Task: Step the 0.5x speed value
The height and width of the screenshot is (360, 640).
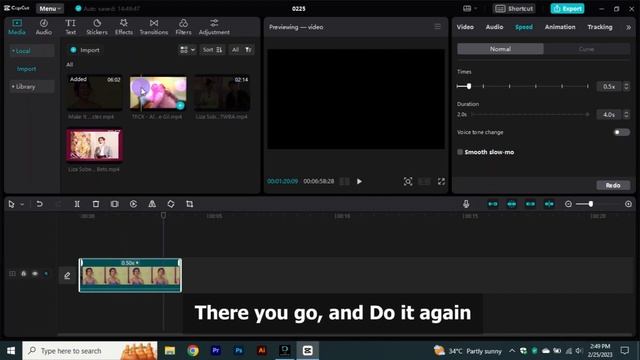Action: coord(626,87)
